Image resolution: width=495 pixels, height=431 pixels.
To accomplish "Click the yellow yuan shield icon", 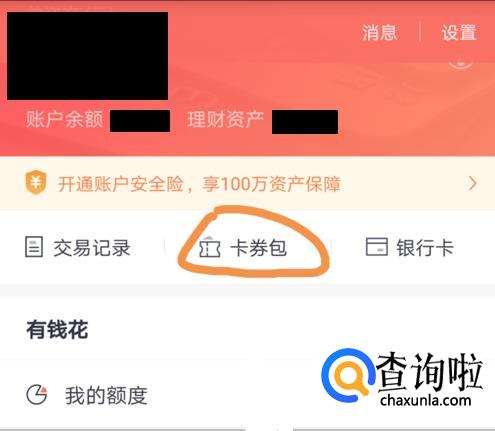I will (x=36, y=182).
